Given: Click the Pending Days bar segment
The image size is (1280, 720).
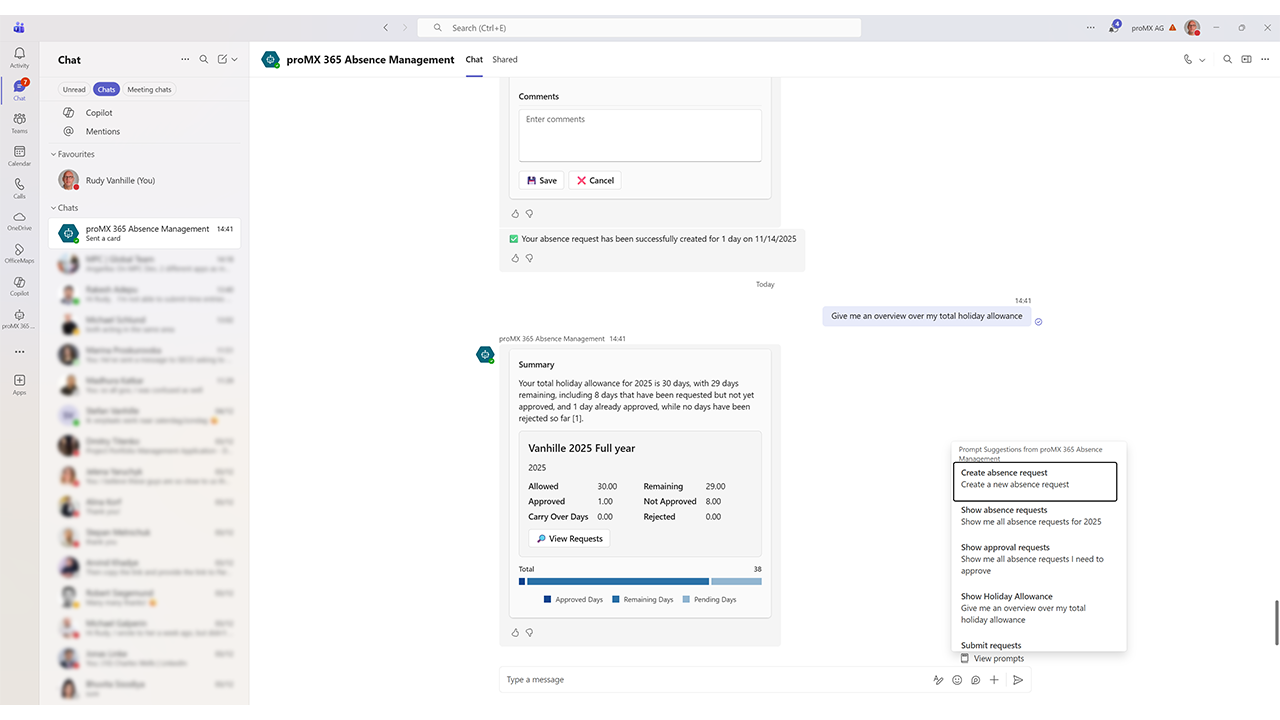Looking at the screenshot, I should pos(736,581).
